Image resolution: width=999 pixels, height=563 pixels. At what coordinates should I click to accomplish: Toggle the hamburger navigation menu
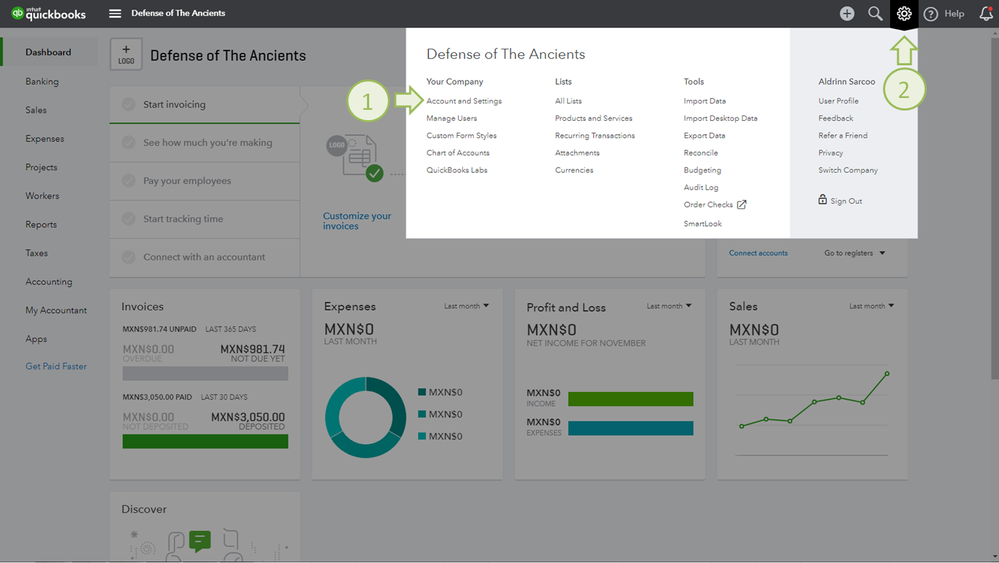point(115,13)
